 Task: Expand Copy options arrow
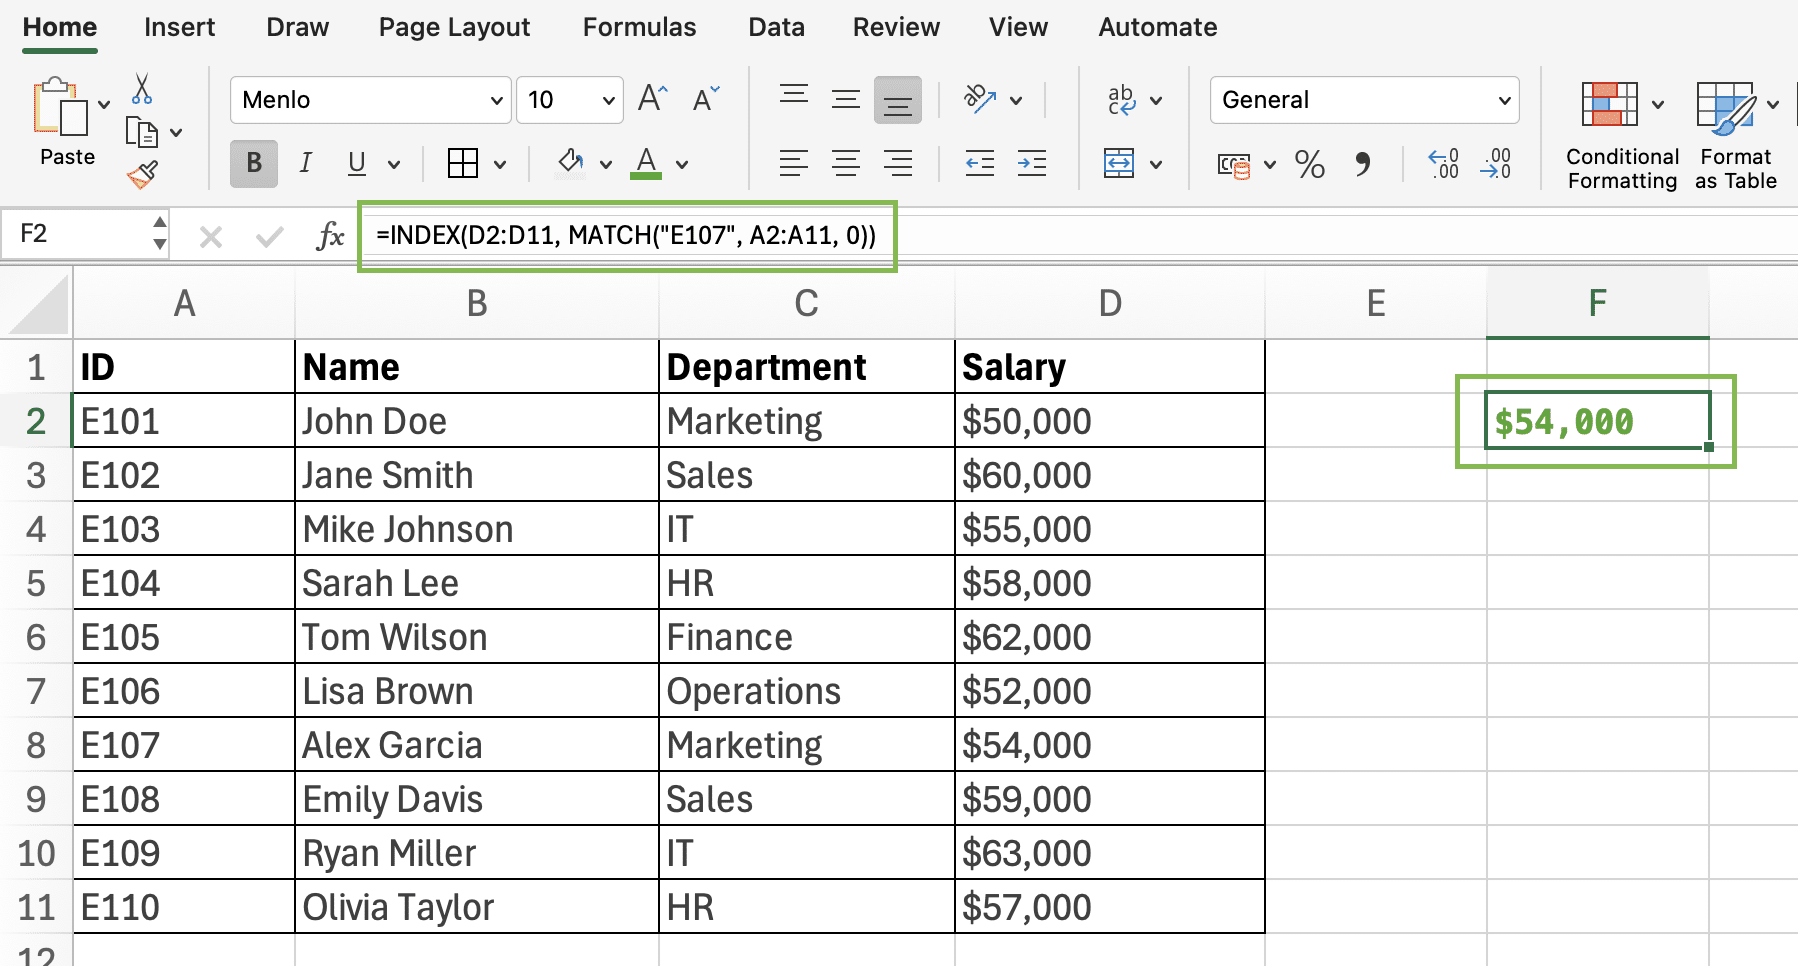coord(176,132)
